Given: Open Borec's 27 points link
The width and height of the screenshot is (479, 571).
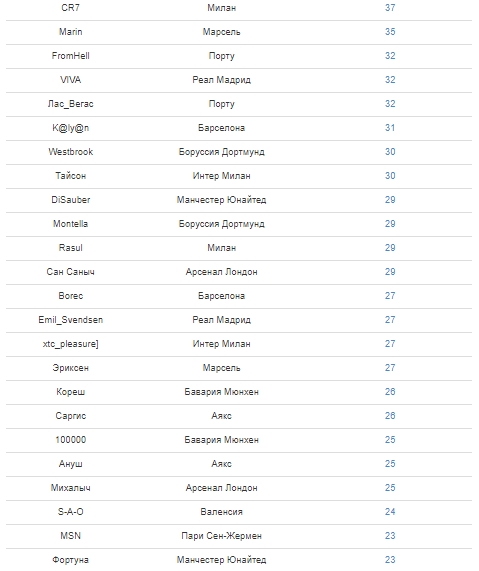Looking at the screenshot, I should tap(390, 296).
